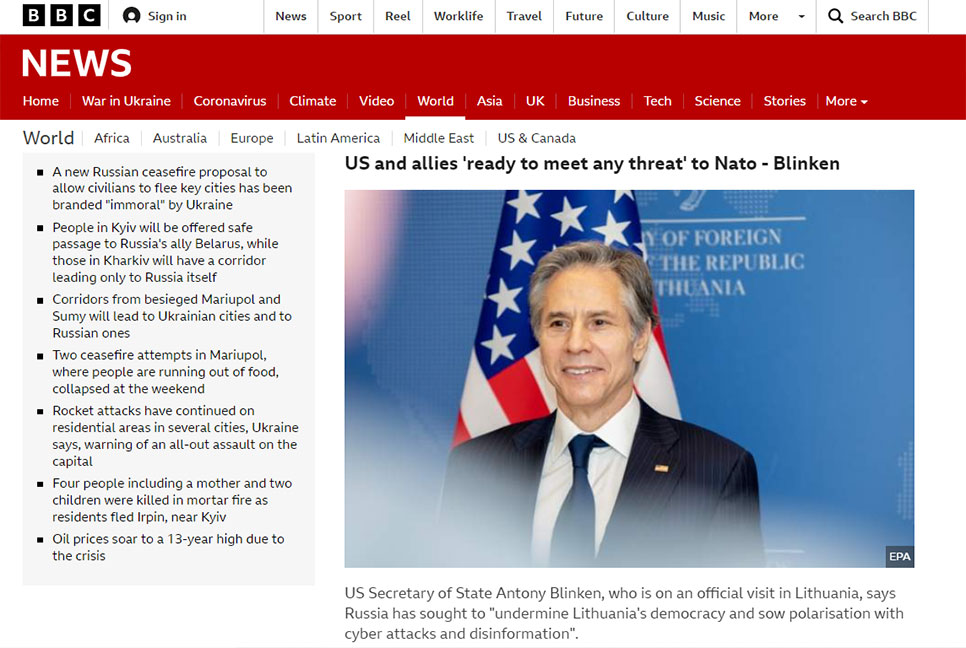Switch to the Climate tab
Screen dimensions: 966x648
pos(313,101)
